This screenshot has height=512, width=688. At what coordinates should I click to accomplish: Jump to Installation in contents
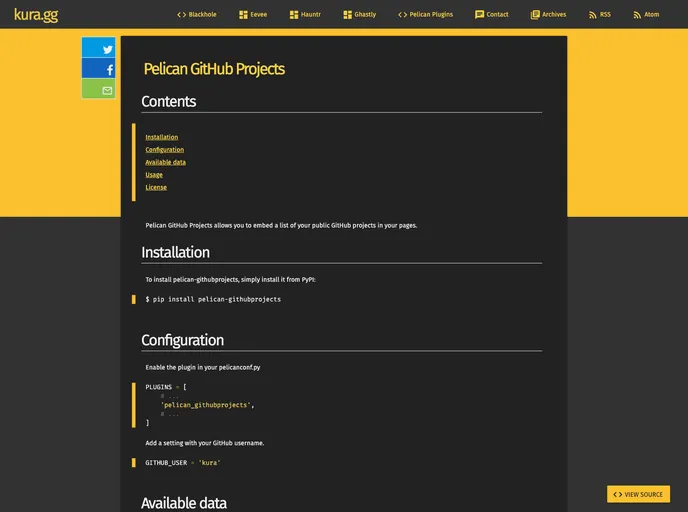click(x=162, y=137)
